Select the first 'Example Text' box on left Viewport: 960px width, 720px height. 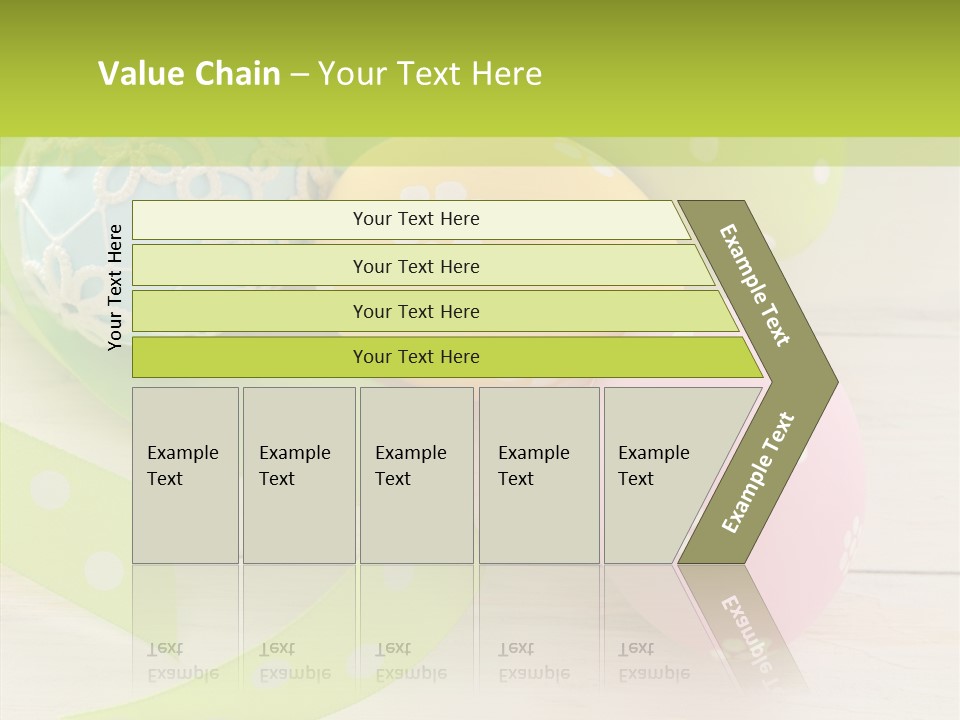tap(185, 475)
